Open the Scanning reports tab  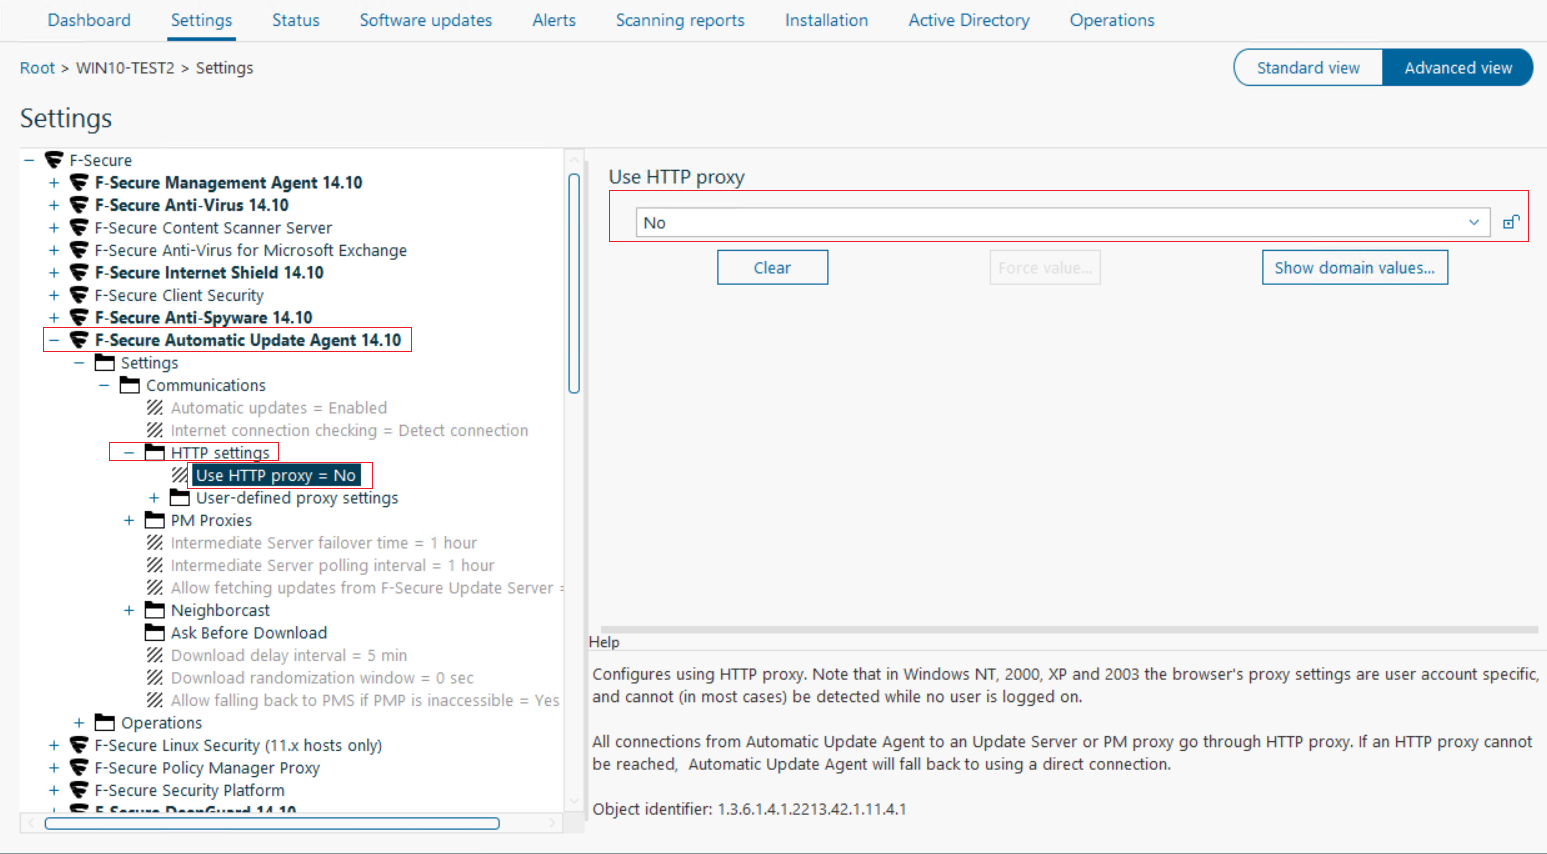click(680, 20)
